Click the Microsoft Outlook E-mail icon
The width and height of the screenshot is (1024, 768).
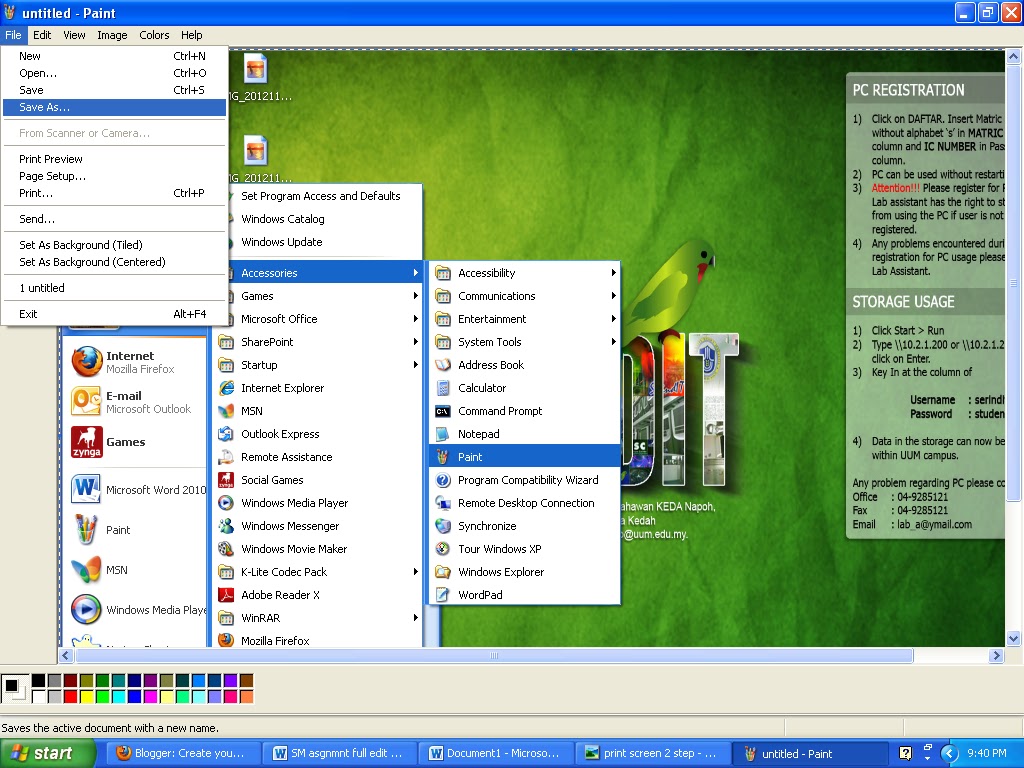(x=87, y=402)
